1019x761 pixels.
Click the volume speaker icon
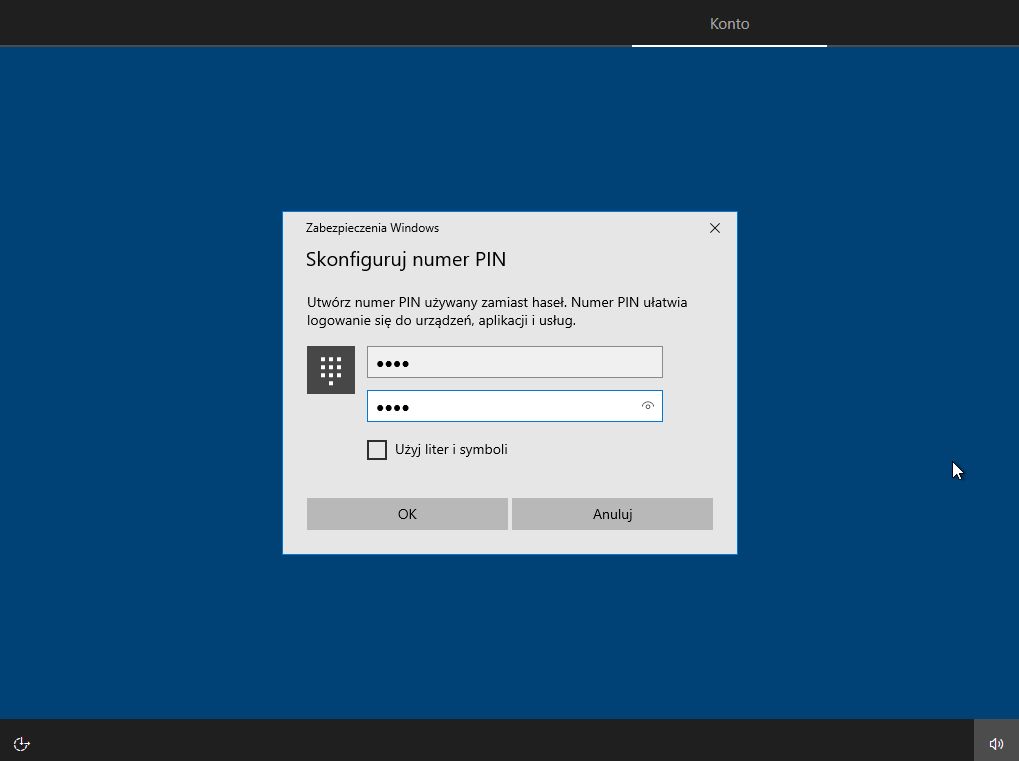(996, 743)
